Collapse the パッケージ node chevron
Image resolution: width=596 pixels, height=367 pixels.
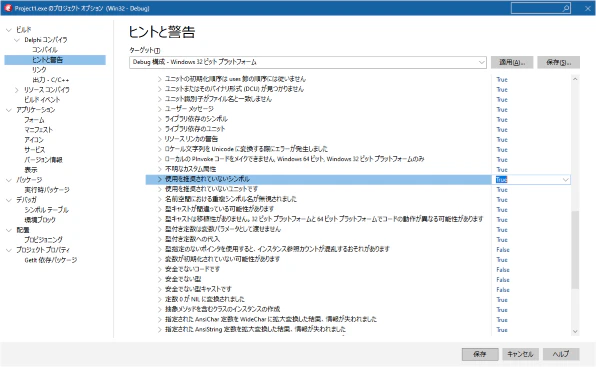[9, 180]
